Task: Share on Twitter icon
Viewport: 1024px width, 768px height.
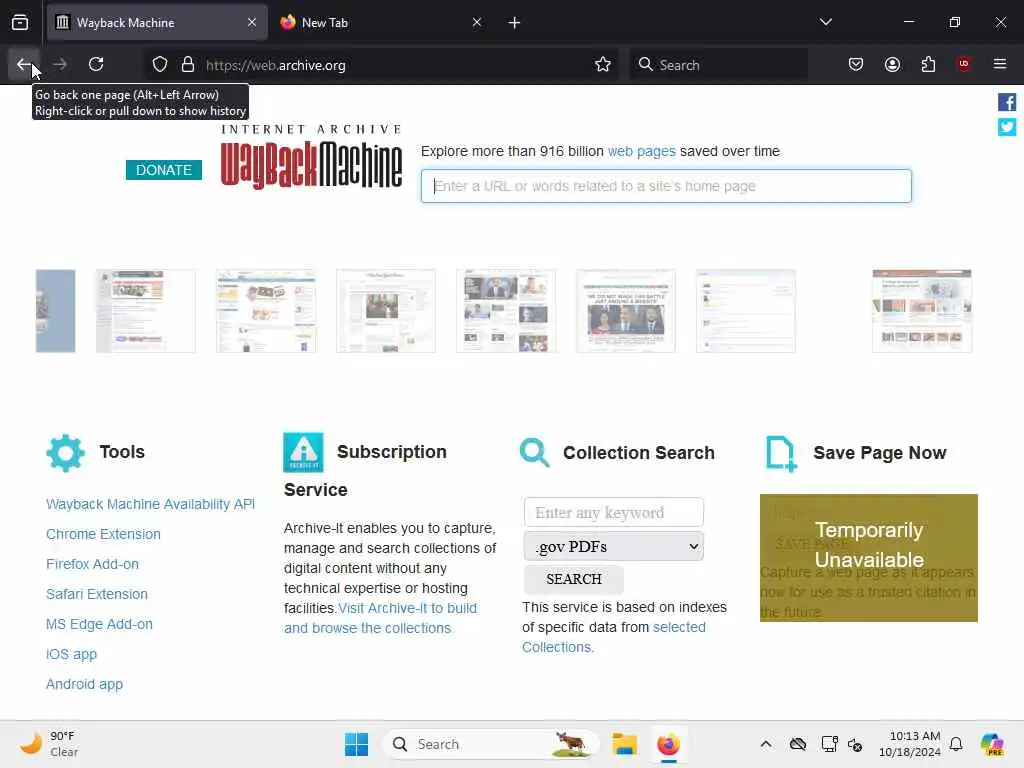Action: click(x=1006, y=127)
